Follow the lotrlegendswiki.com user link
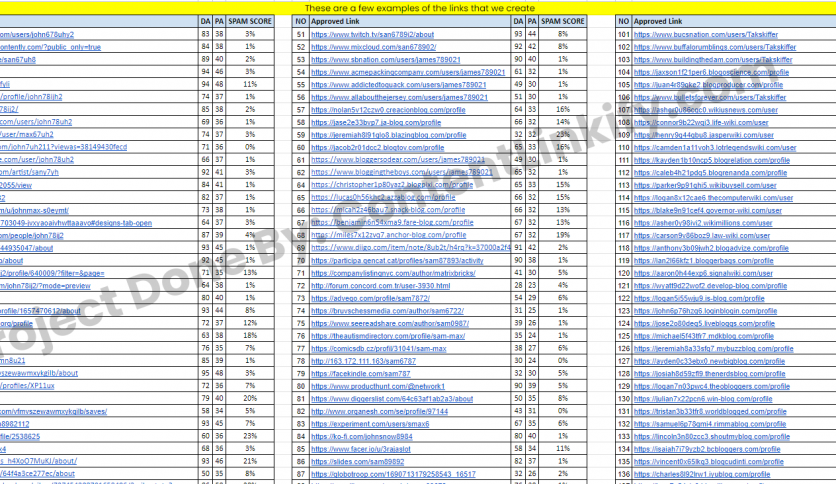836x484 pixels. pyautogui.click(x=714, y=148)
